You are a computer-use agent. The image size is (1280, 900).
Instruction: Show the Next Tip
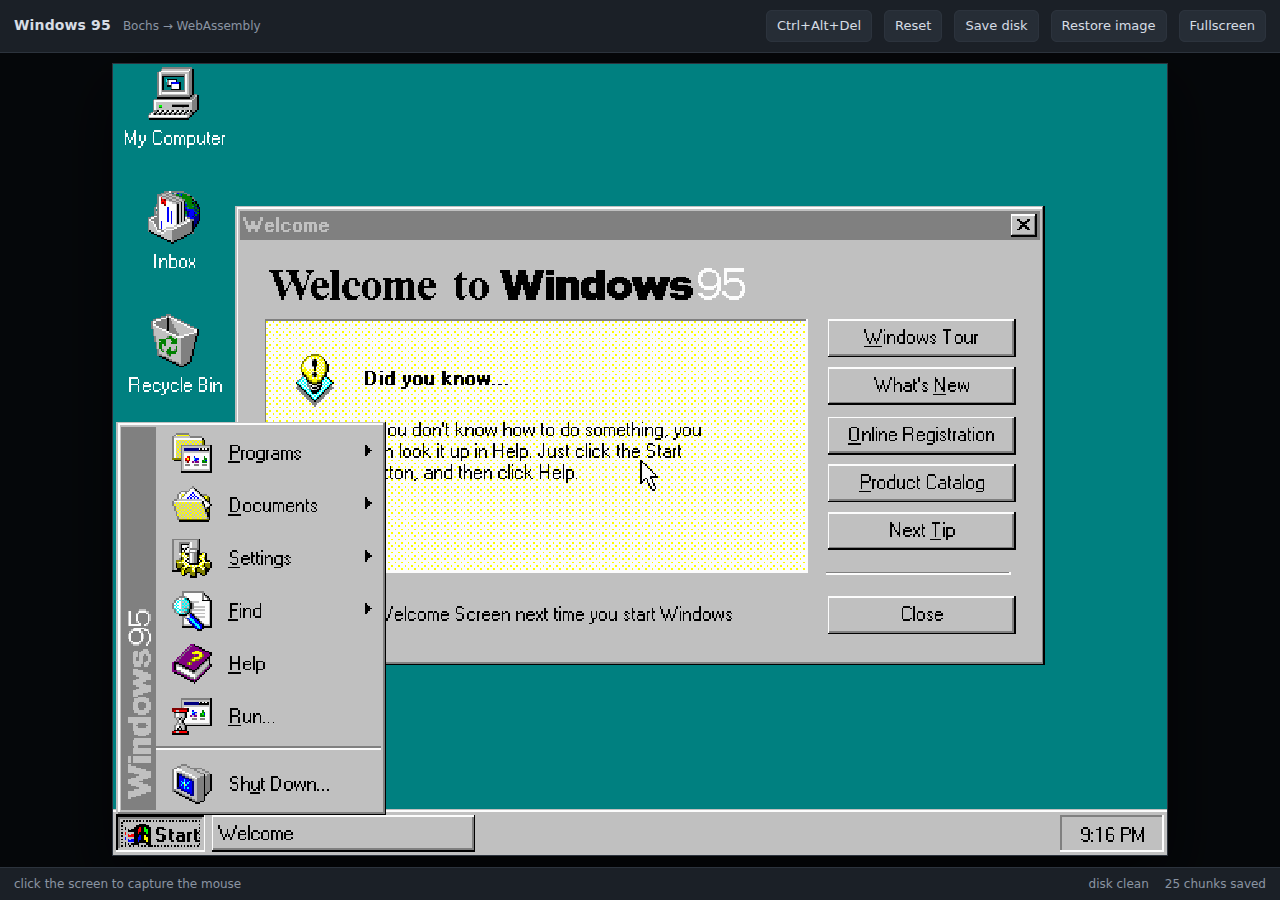(x=921, y=530)
